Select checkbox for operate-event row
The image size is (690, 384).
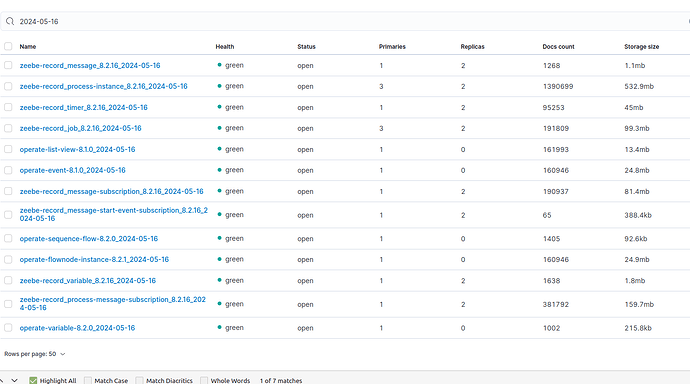pos(8,170)
